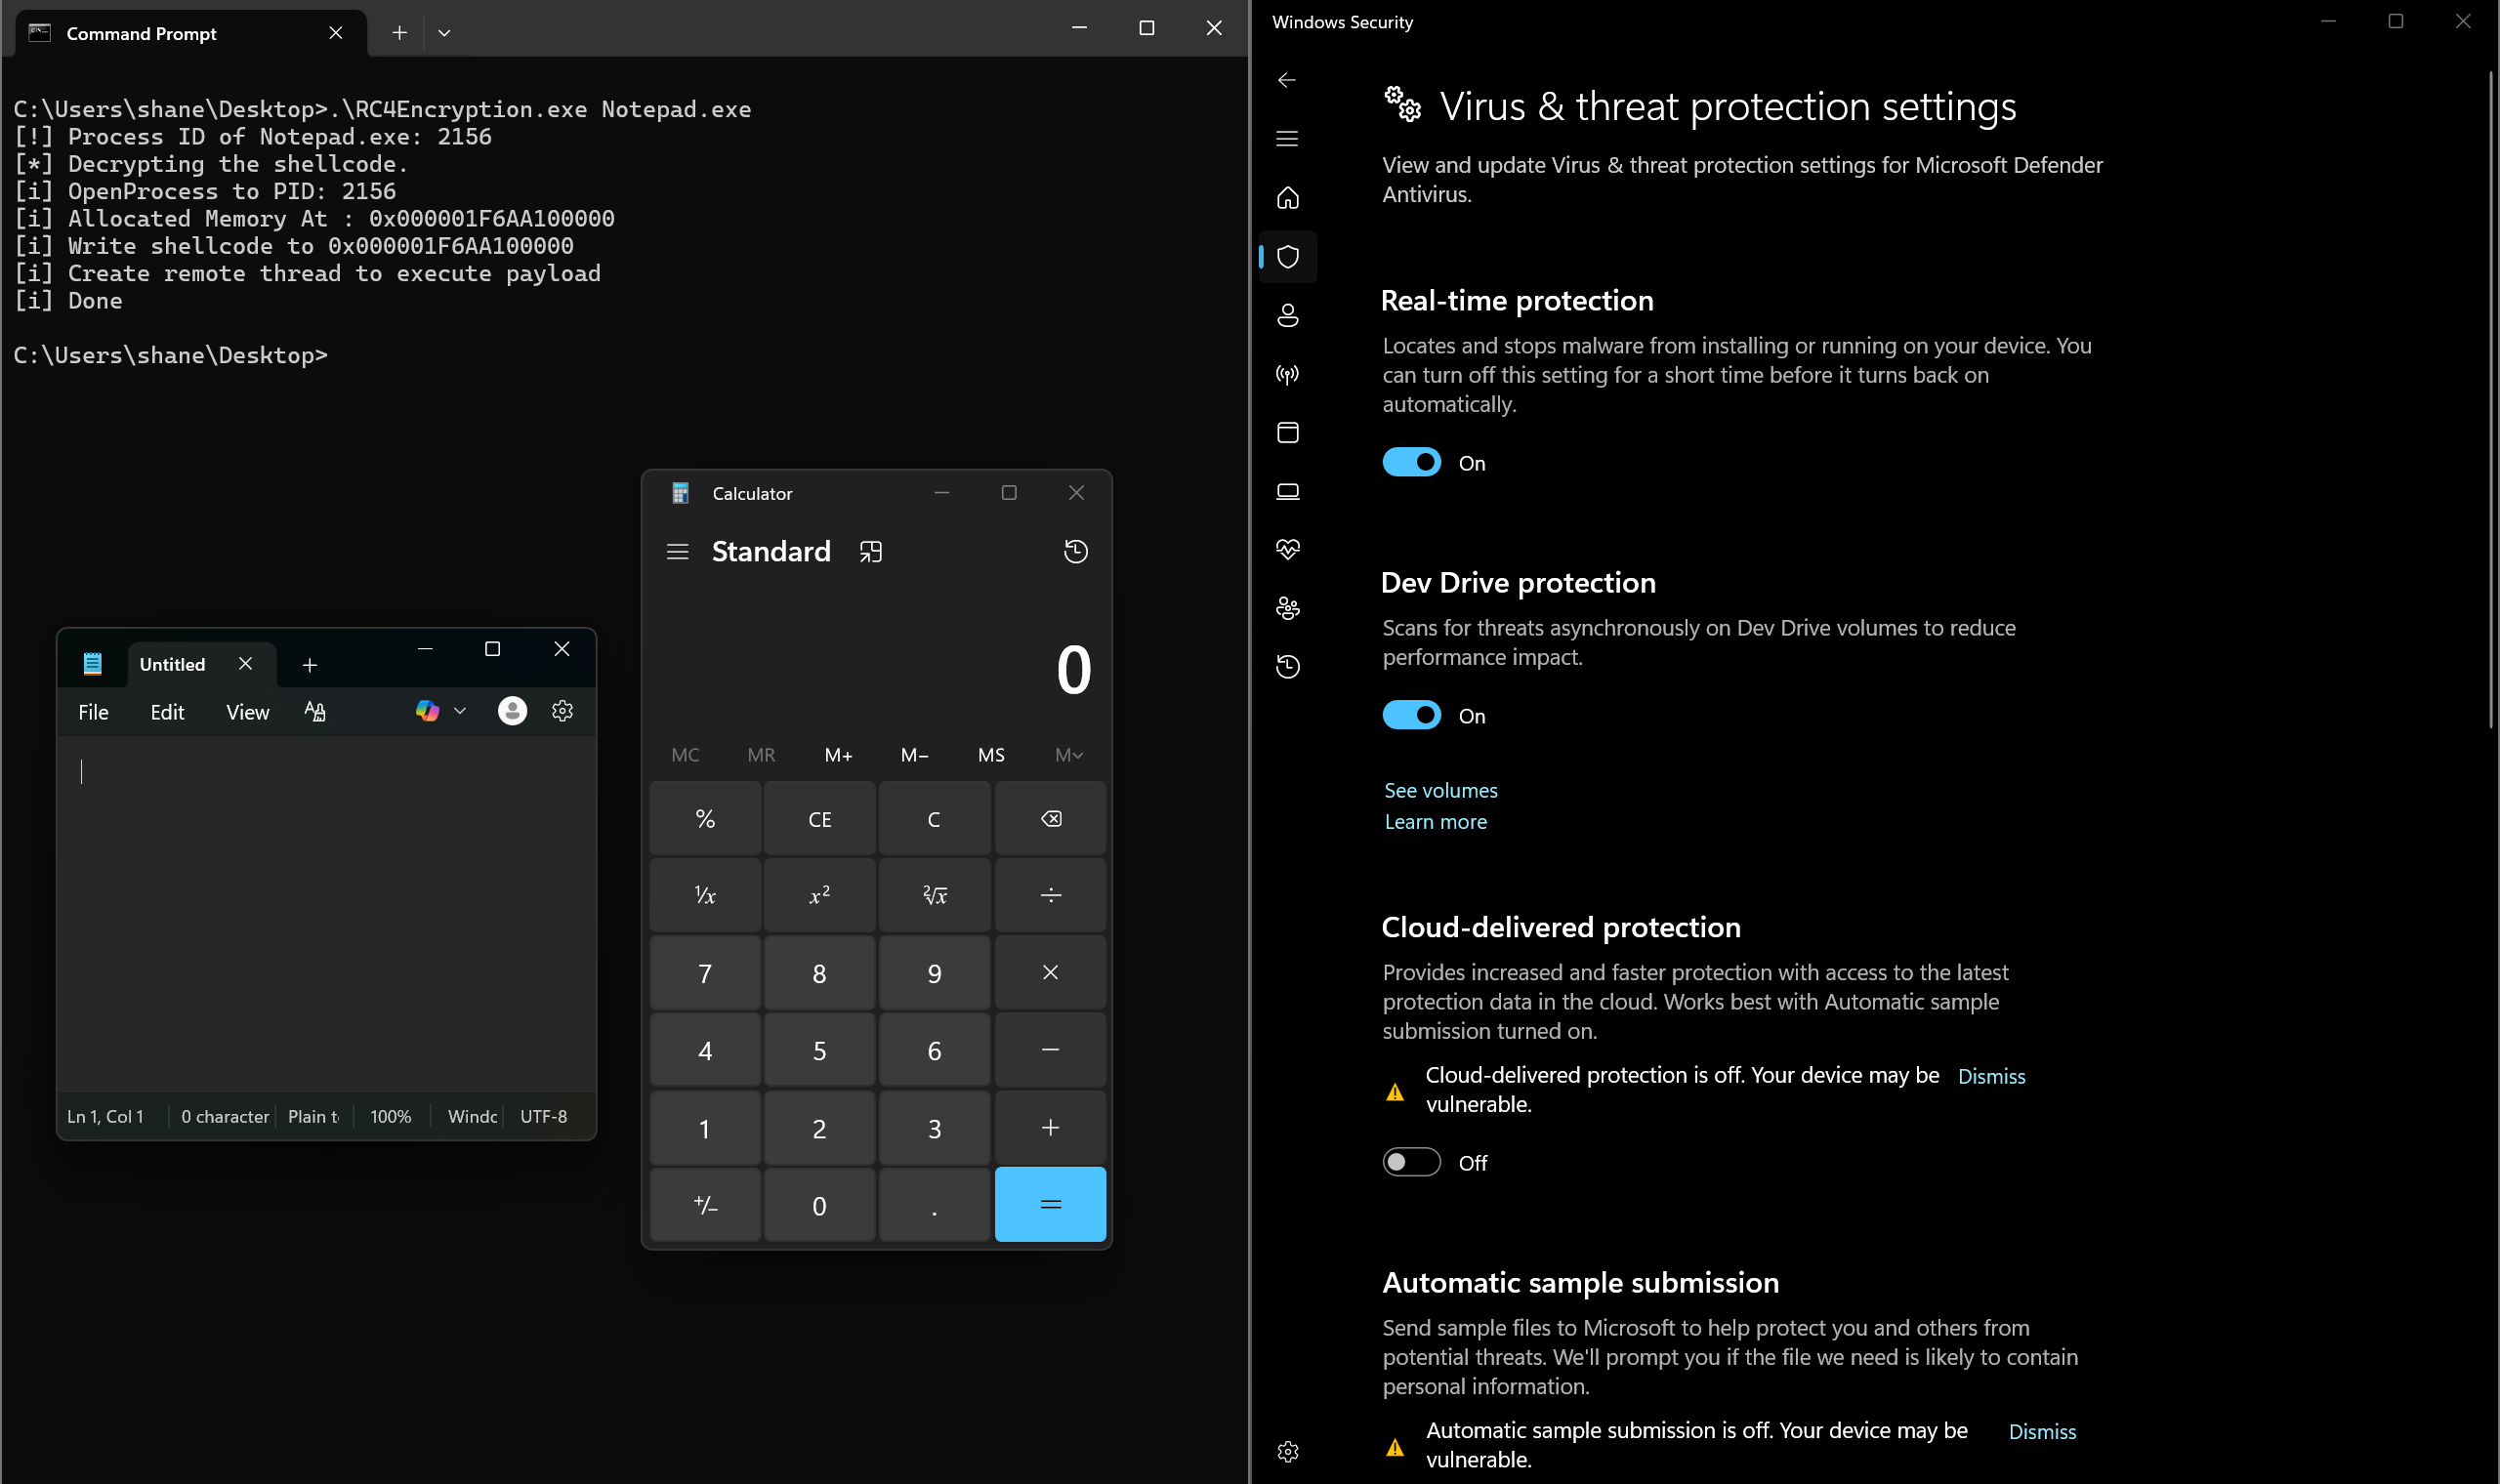
Task: Disable Dev Drive protection toggle
Action: pos(1411,715)
